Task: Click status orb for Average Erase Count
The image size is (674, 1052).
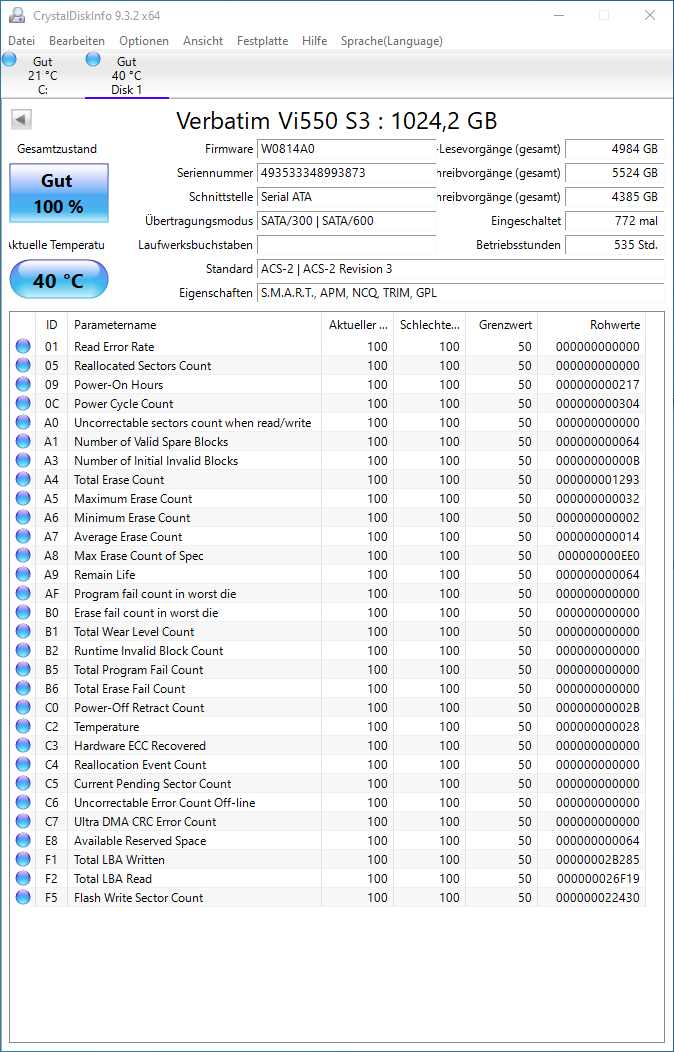Action: coord(23,537)
